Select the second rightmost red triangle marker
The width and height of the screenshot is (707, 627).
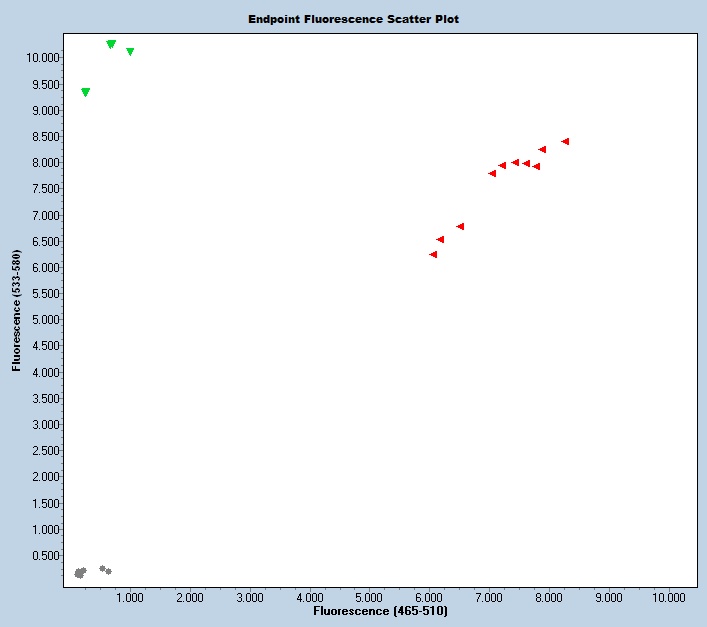542,149
